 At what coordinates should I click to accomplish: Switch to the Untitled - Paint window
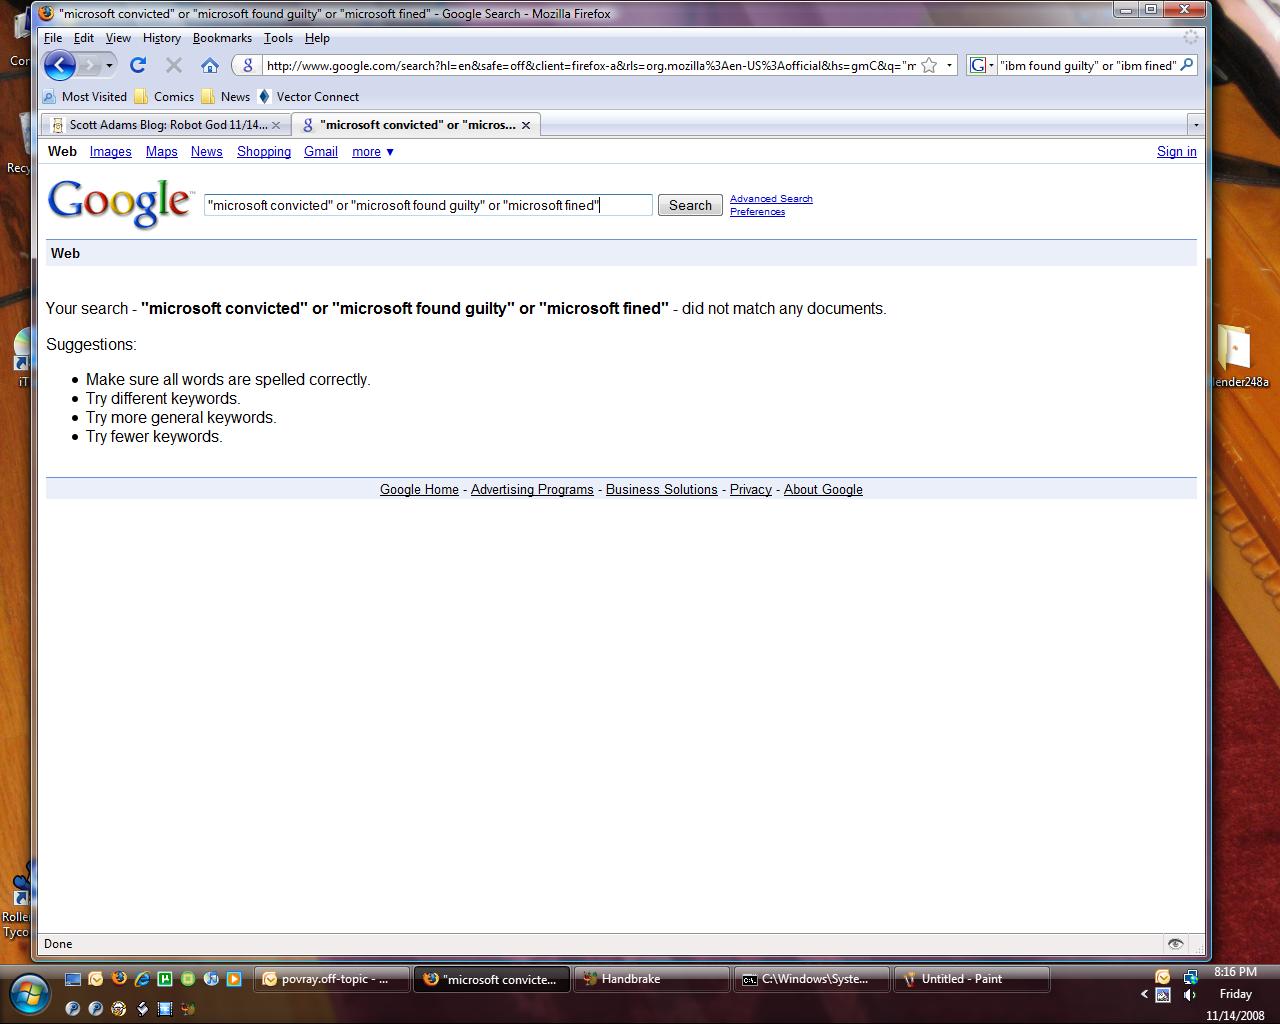(972, 979)
